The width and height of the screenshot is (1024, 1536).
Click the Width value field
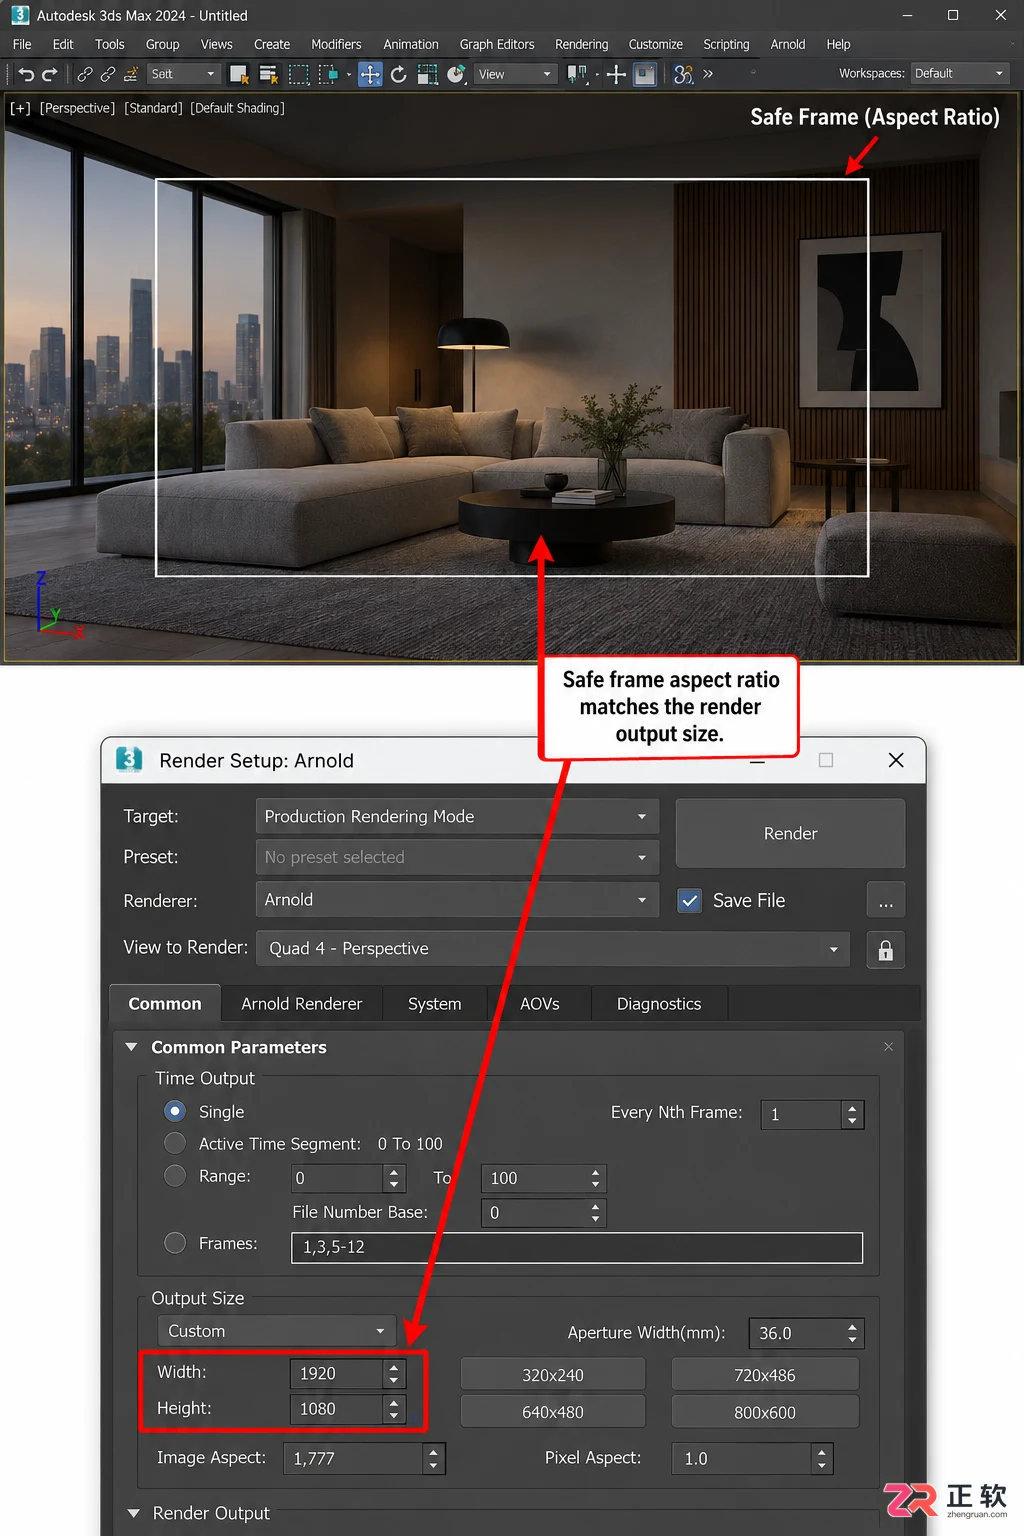(336, 1373)
